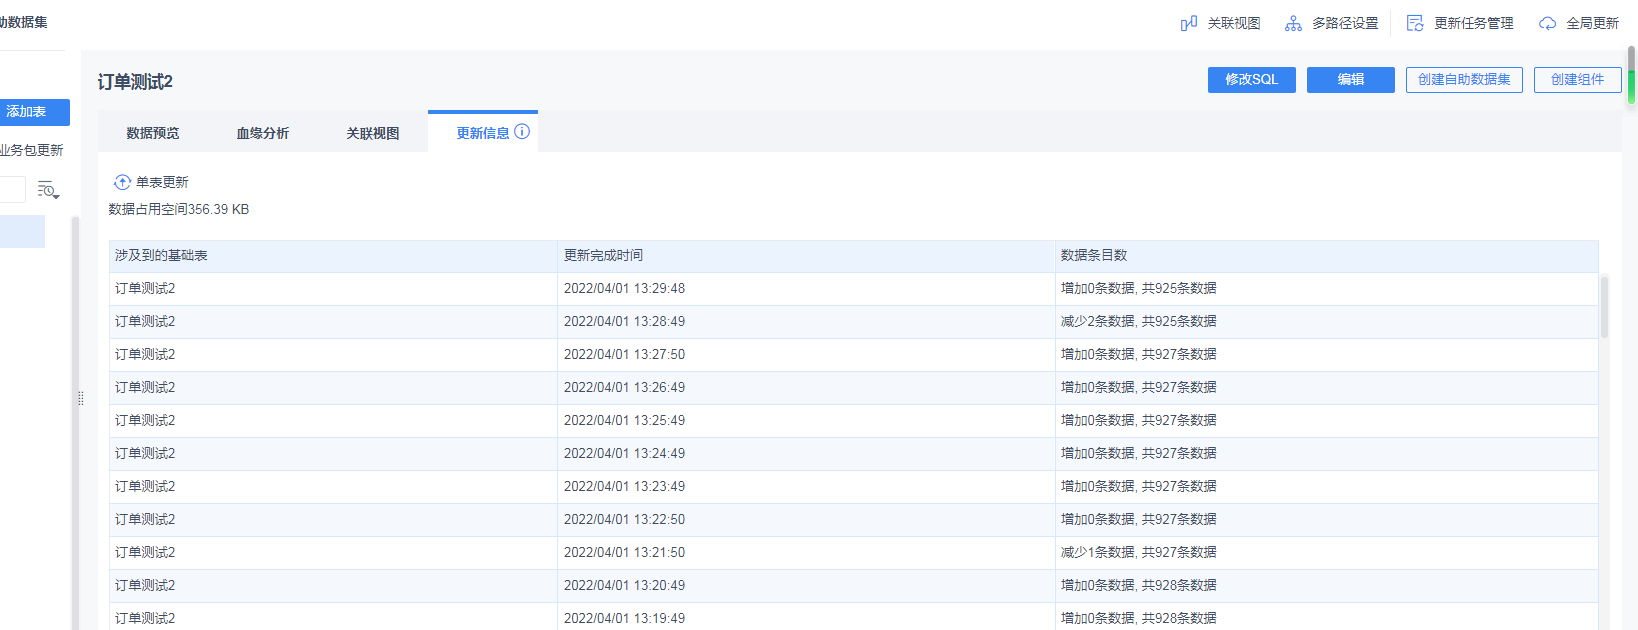Click the 更新任务管理 icon

[1415, 23]
